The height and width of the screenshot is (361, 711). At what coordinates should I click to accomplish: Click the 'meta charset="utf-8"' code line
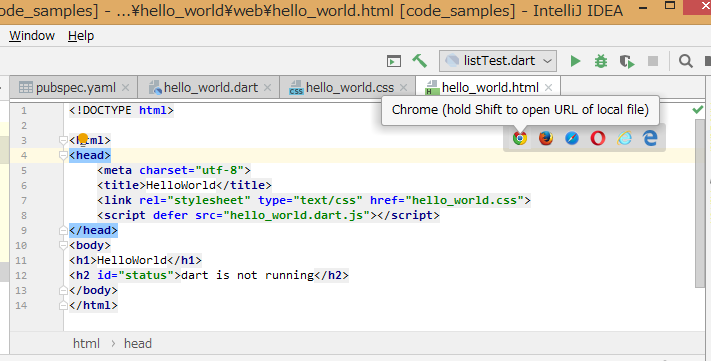(x=174, y=171)
